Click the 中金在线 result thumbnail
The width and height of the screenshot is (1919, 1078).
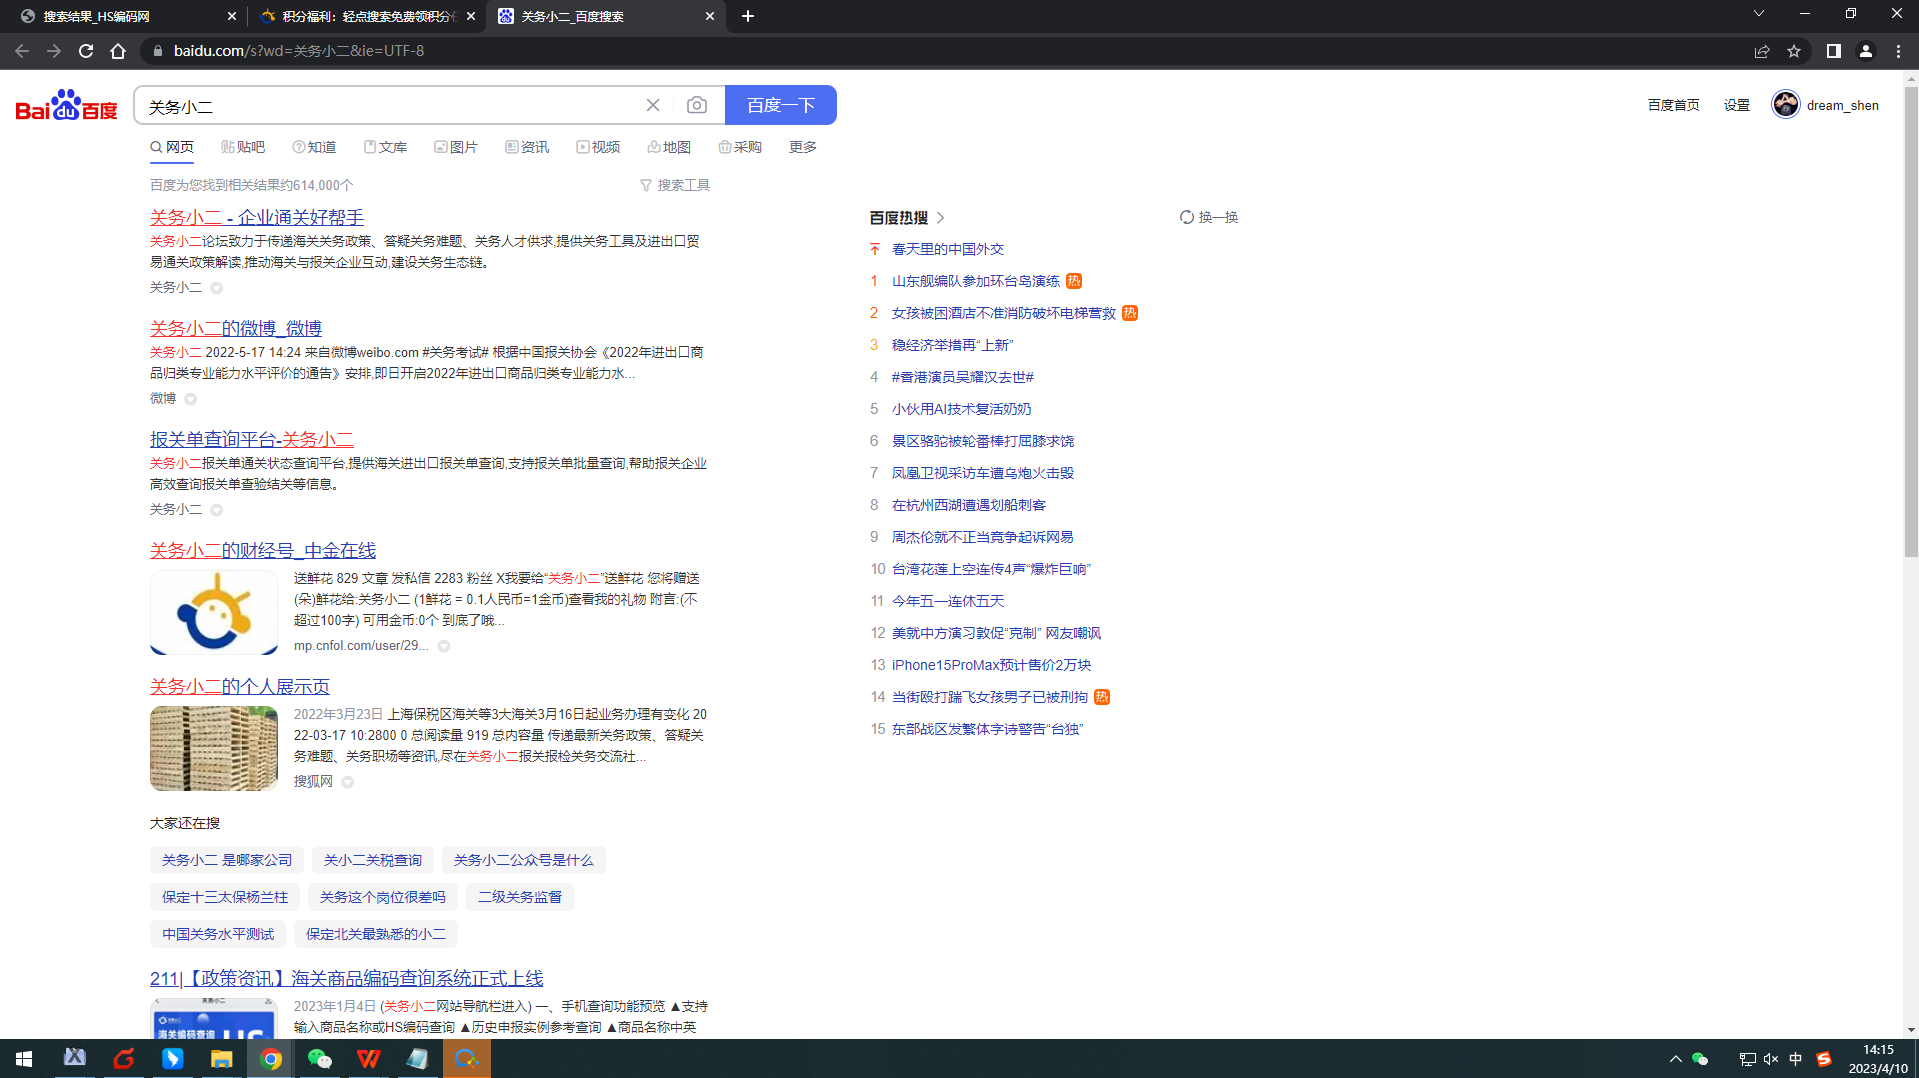pyautogui.click(x=214, y=612)
